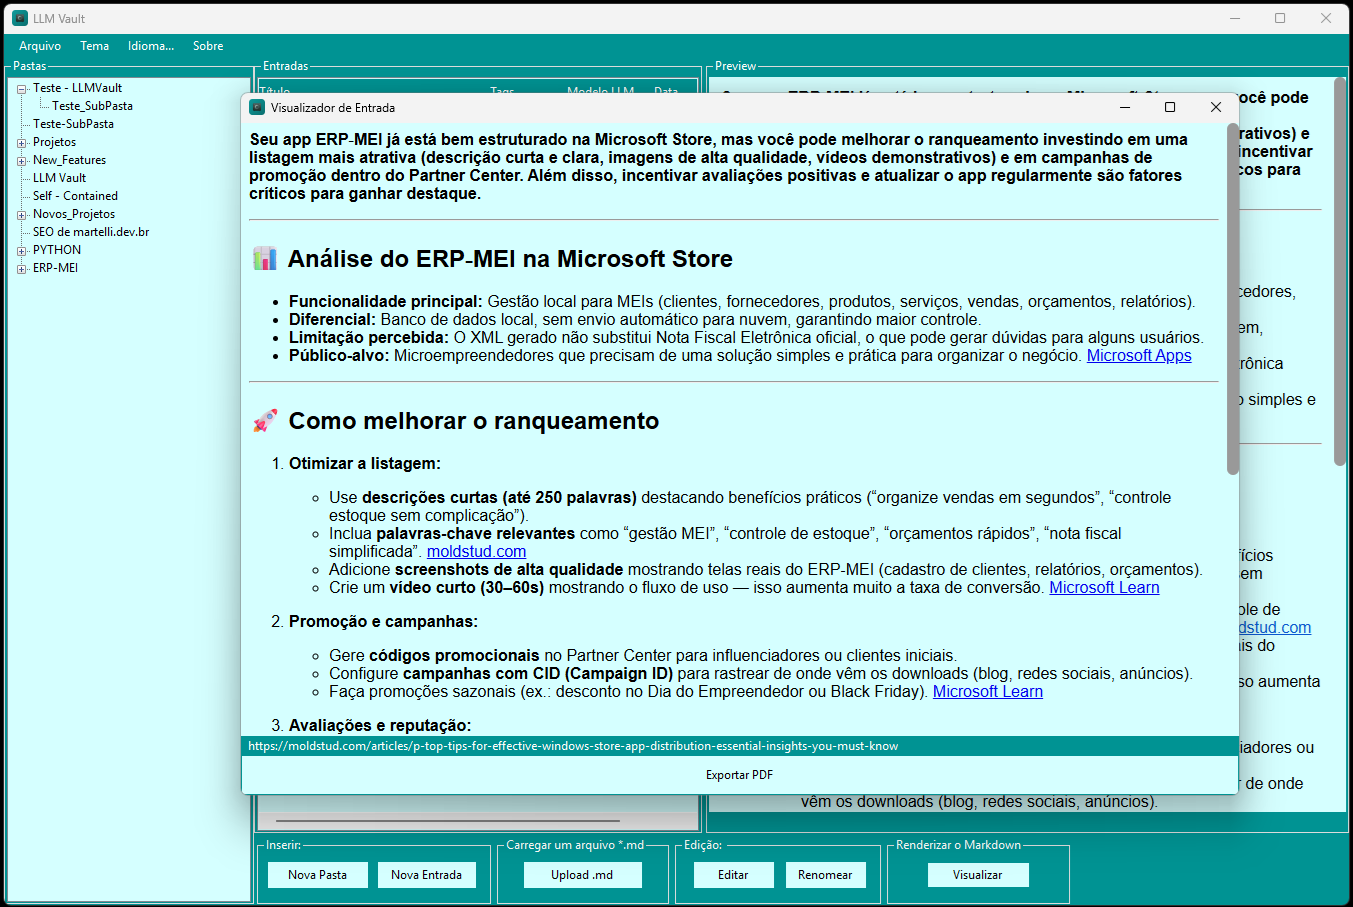Click the Editar button
Image resolution: width=1353 pixels, height=907 pixels.
733,875
